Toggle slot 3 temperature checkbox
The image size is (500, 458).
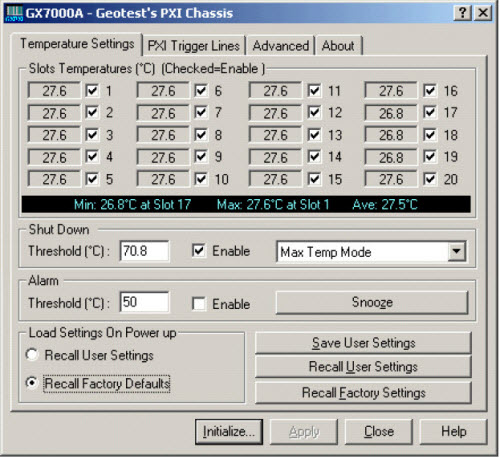92,135
